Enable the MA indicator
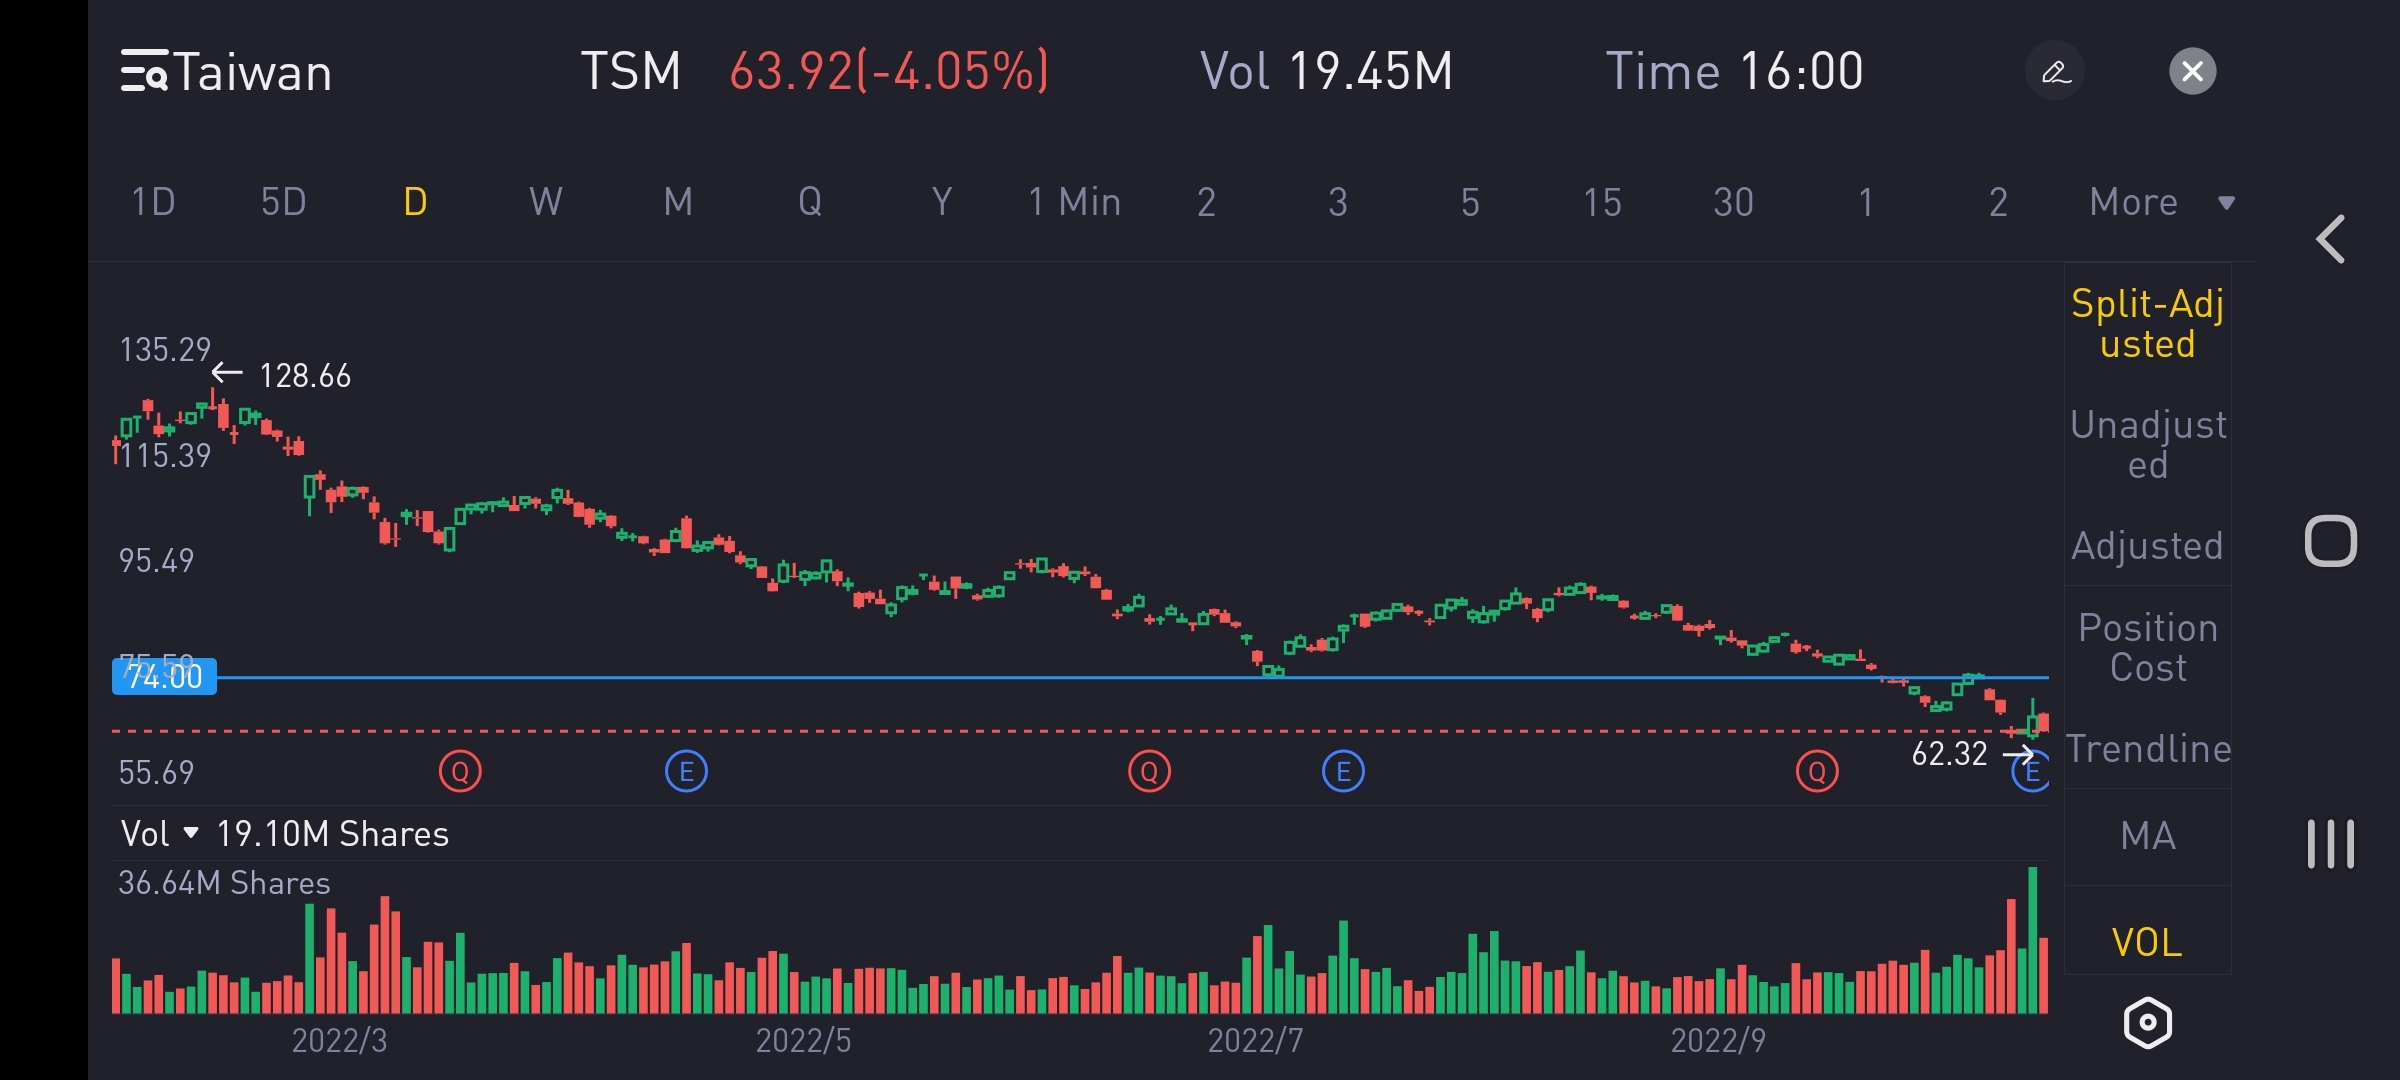This screenshot has width=2400, height=1080. [x=2147, y=836]
